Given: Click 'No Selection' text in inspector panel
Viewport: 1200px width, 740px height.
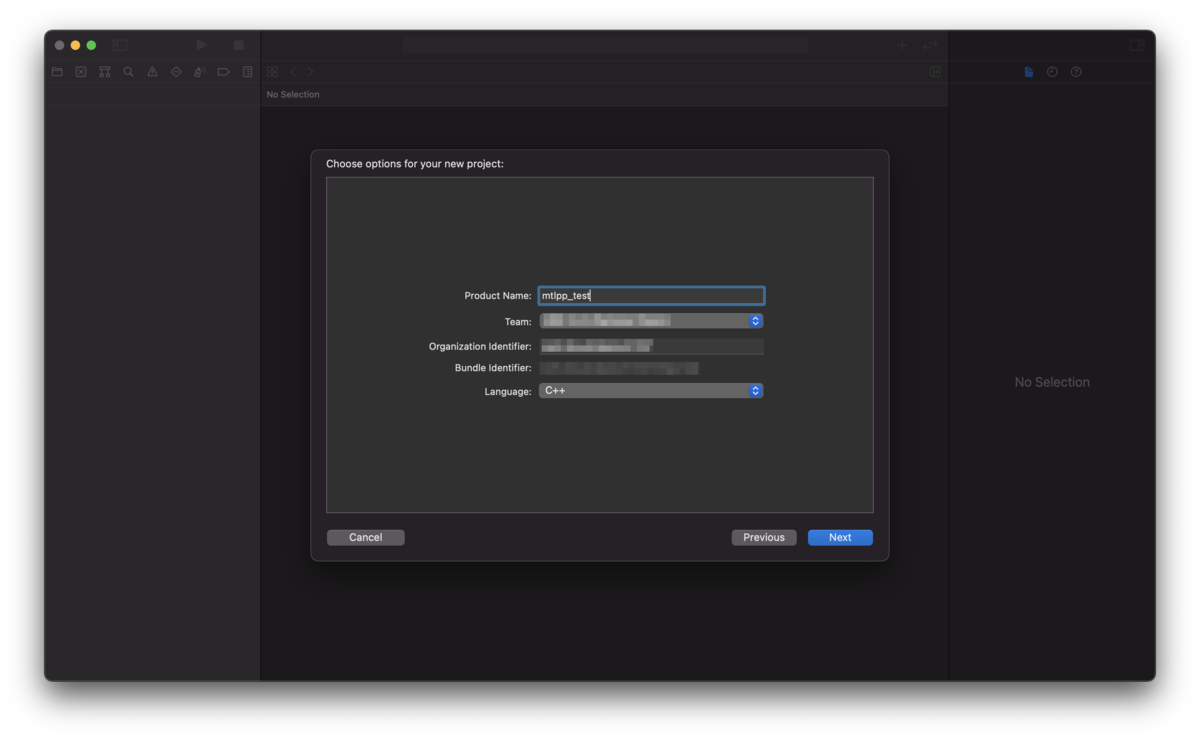Looking at the screenshot, I should 1052,382.
